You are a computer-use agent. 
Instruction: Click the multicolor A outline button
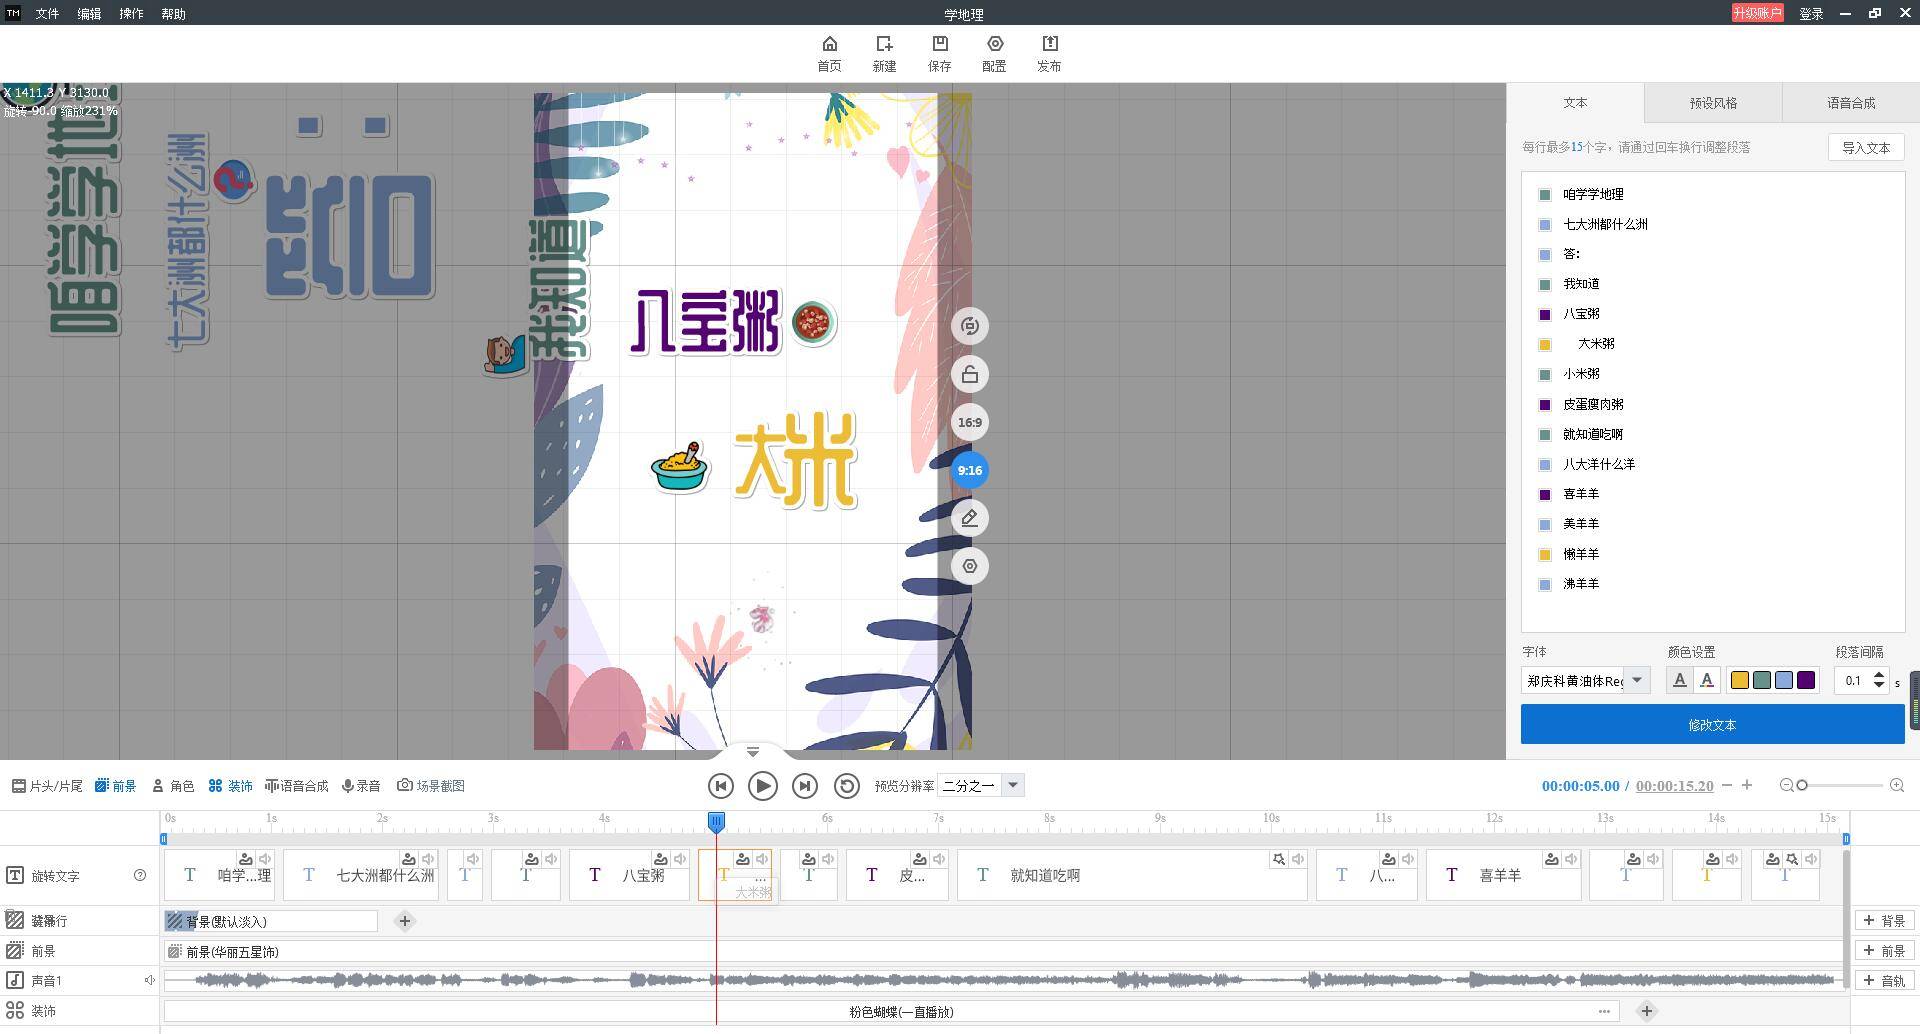click(x=1707, y=680)
